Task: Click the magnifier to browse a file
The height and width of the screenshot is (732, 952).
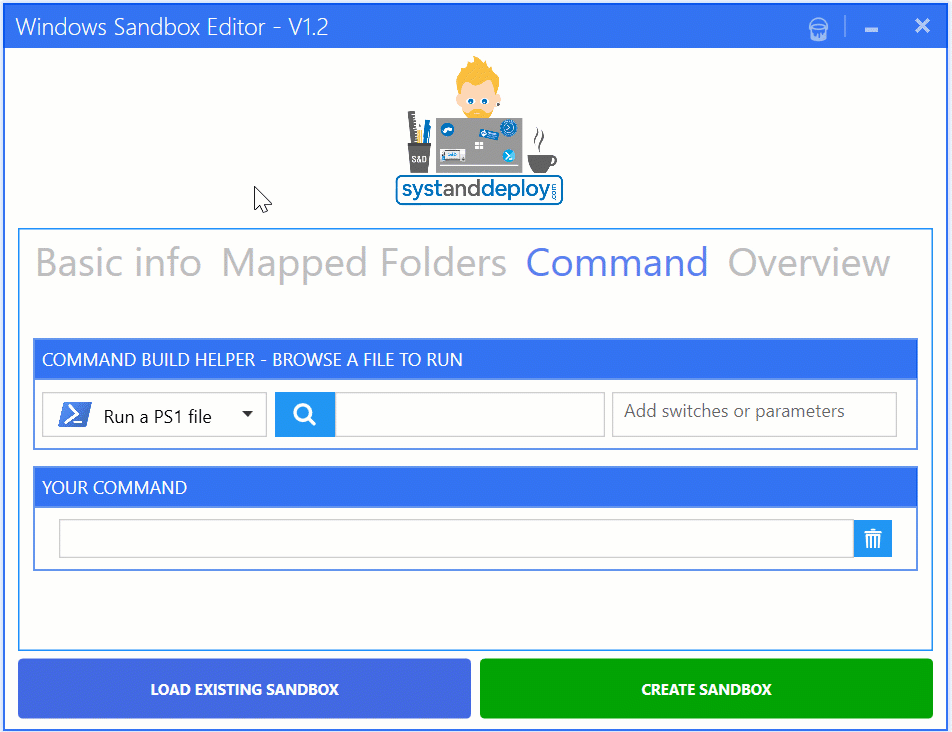Action: (x=304, y=414)
